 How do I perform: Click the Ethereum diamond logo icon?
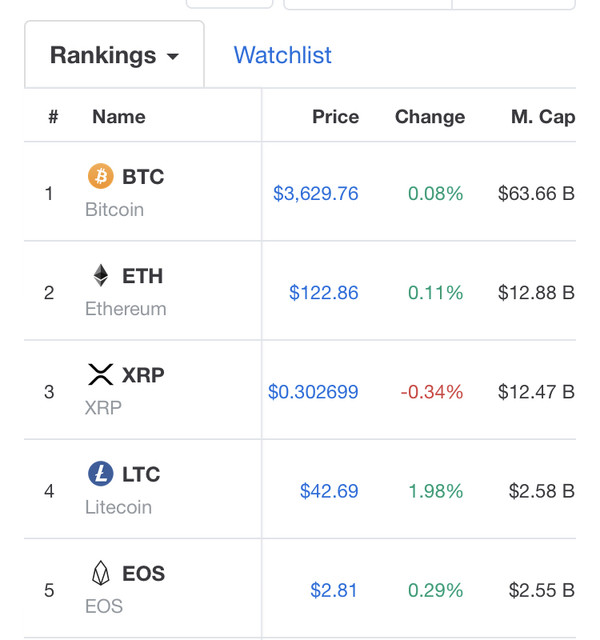click(x=101, y=276)
